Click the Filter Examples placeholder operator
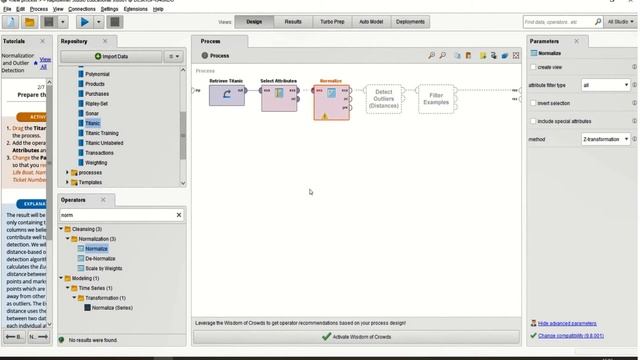The height and width of the screenshot is (360, 640). point(436,99)
